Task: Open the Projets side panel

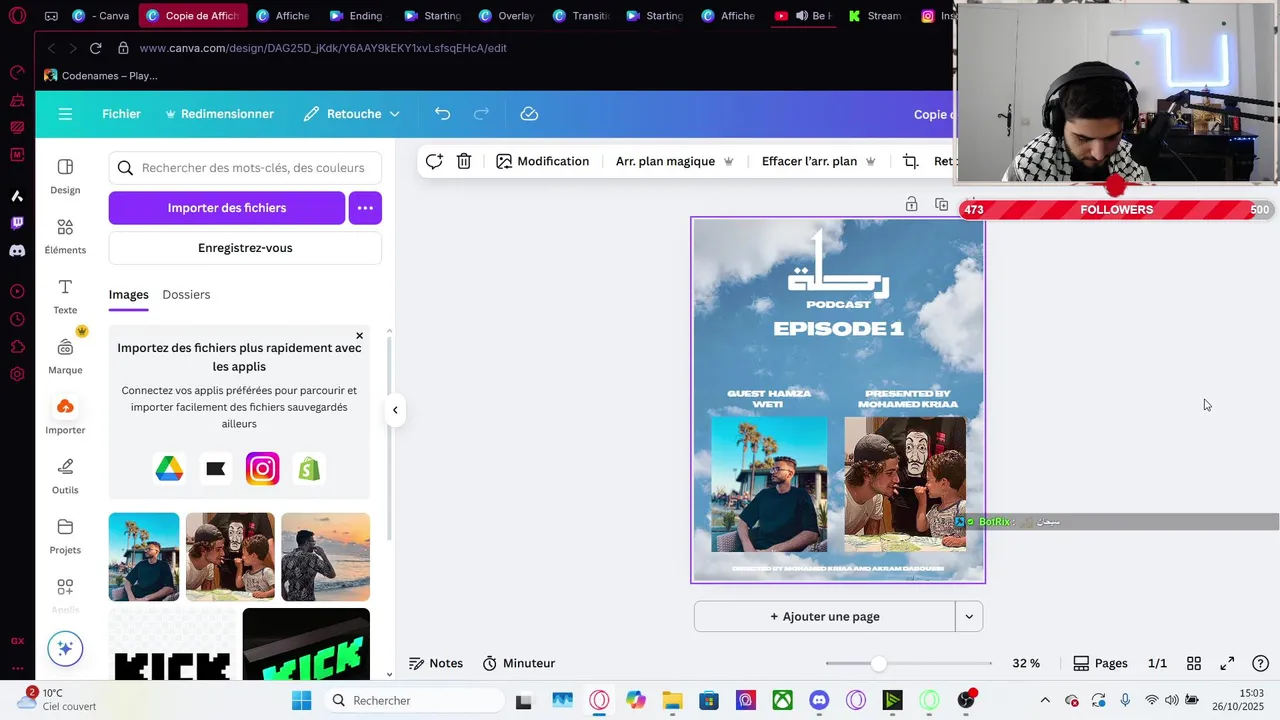Action: pyautogui.click(x=65, y=536)
